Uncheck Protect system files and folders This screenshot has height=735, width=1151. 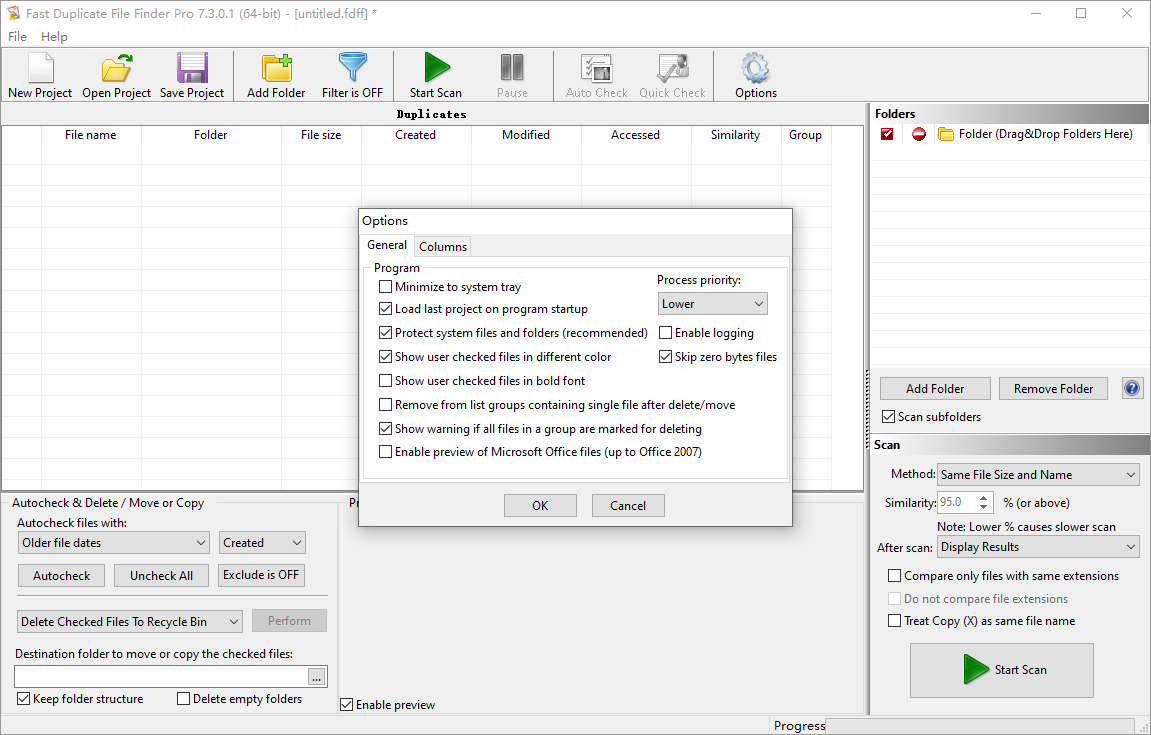pos(385,333)
